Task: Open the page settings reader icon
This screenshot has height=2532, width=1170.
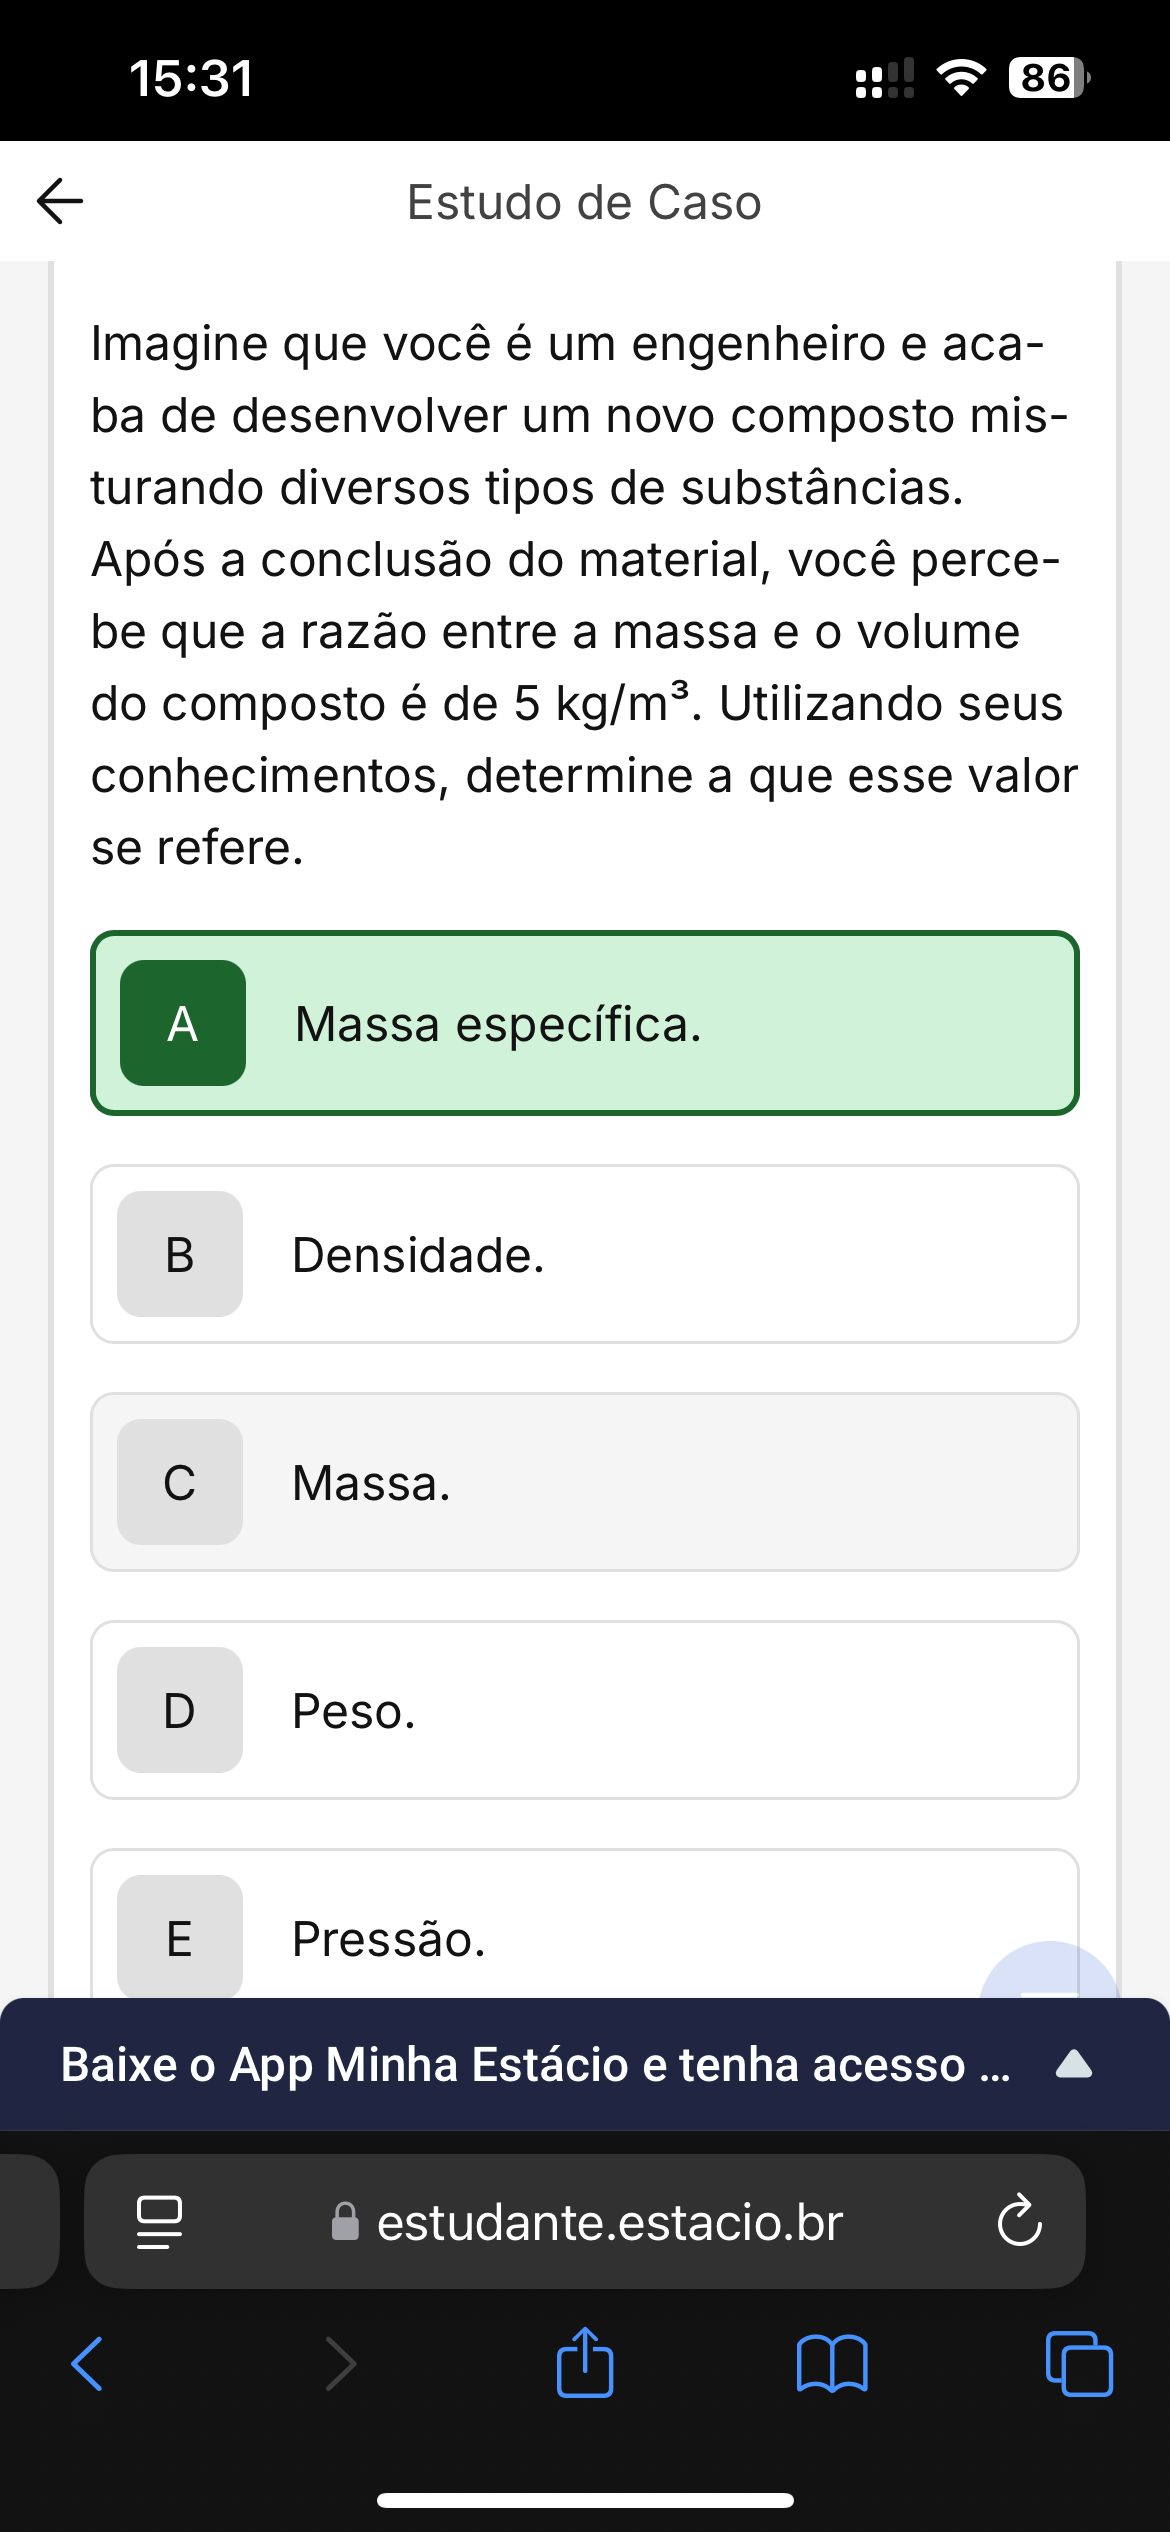Action: point(159,2221)
